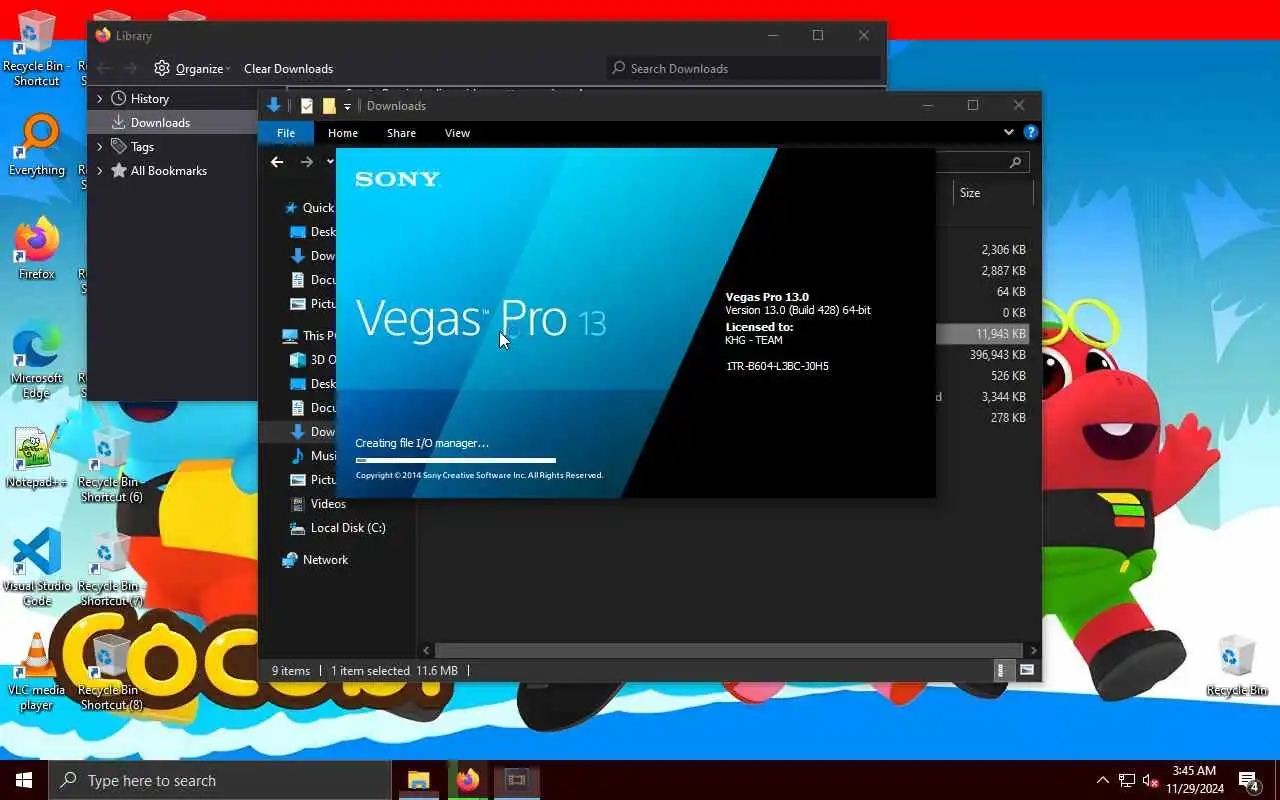The height and width of the screenshot is (800, 1280).
Task: Click the Vegas Pro taskbar icon
Action: pyautogui.click(x=516, y=780)
